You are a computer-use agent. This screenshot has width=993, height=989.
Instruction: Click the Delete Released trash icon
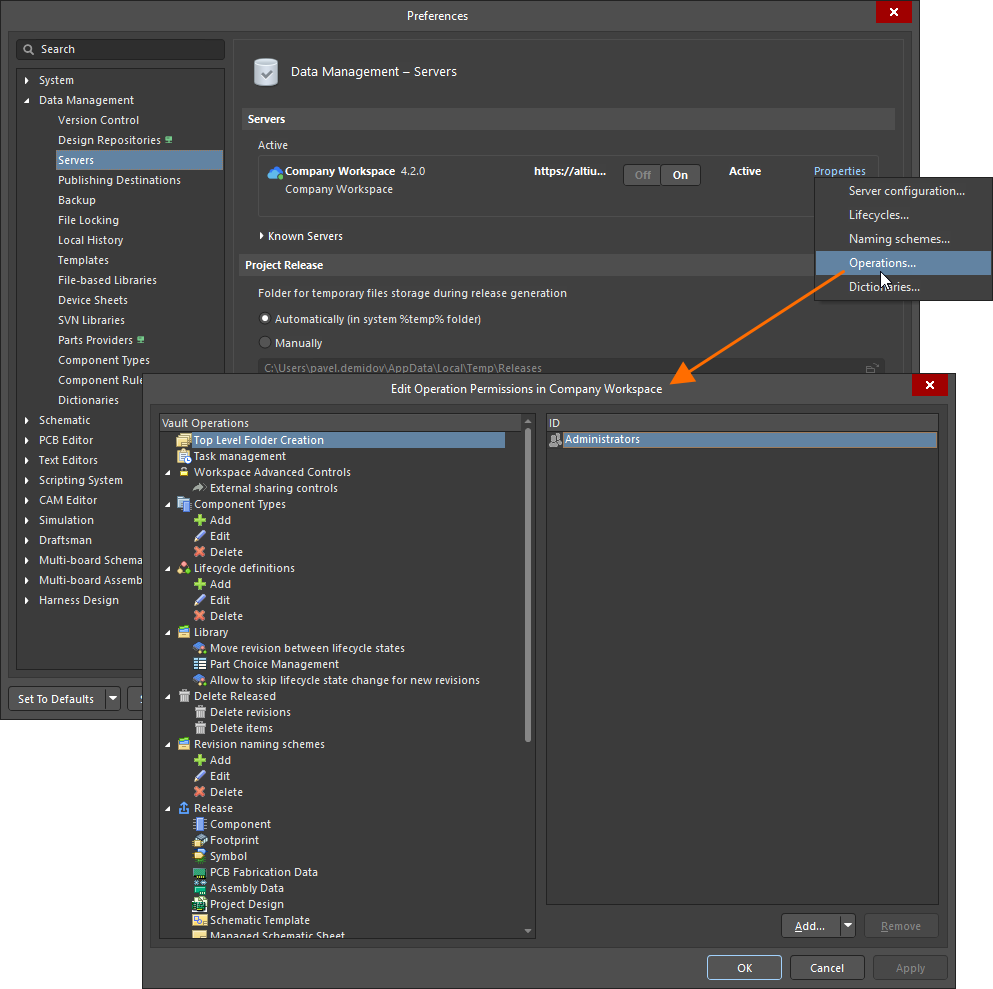184,696
